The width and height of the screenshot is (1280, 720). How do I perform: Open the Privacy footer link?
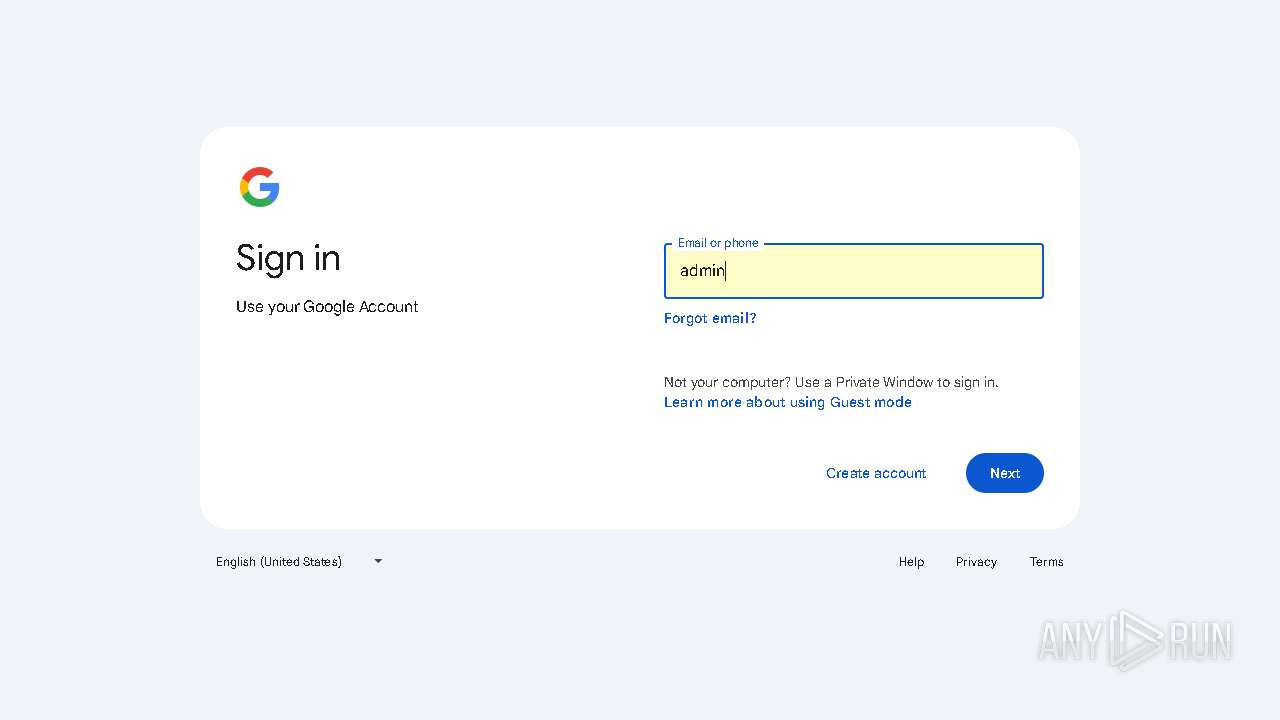coord(976,562)
